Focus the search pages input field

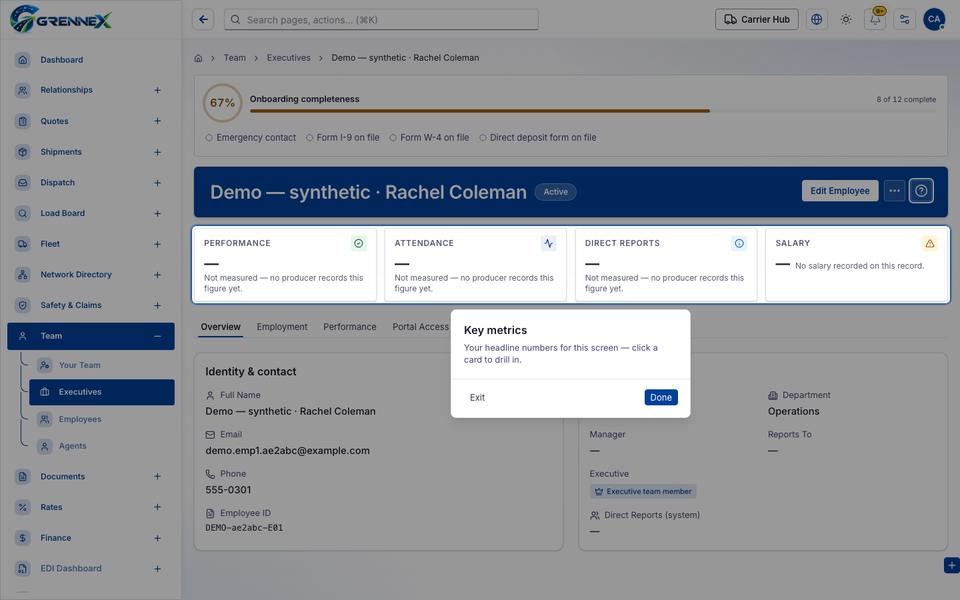pos(381,20)
